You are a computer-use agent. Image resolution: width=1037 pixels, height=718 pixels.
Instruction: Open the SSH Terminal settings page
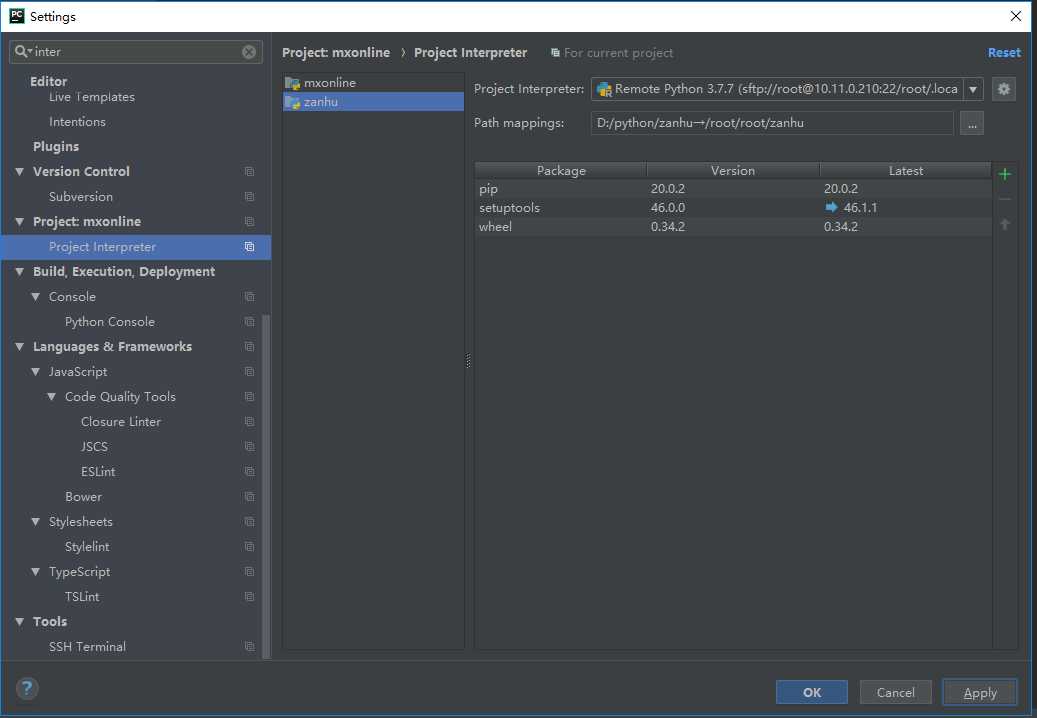(x=87, y=647)
